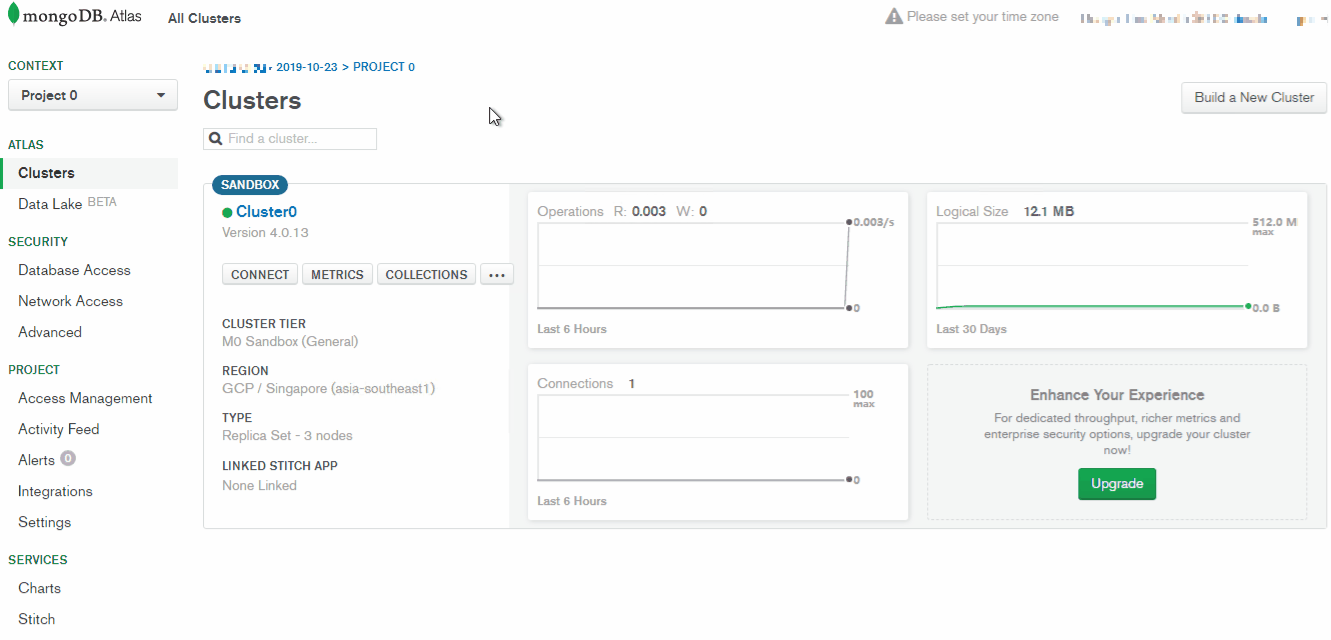
Task: Click the MongoDB leaf logo
Action: [13, 16]
